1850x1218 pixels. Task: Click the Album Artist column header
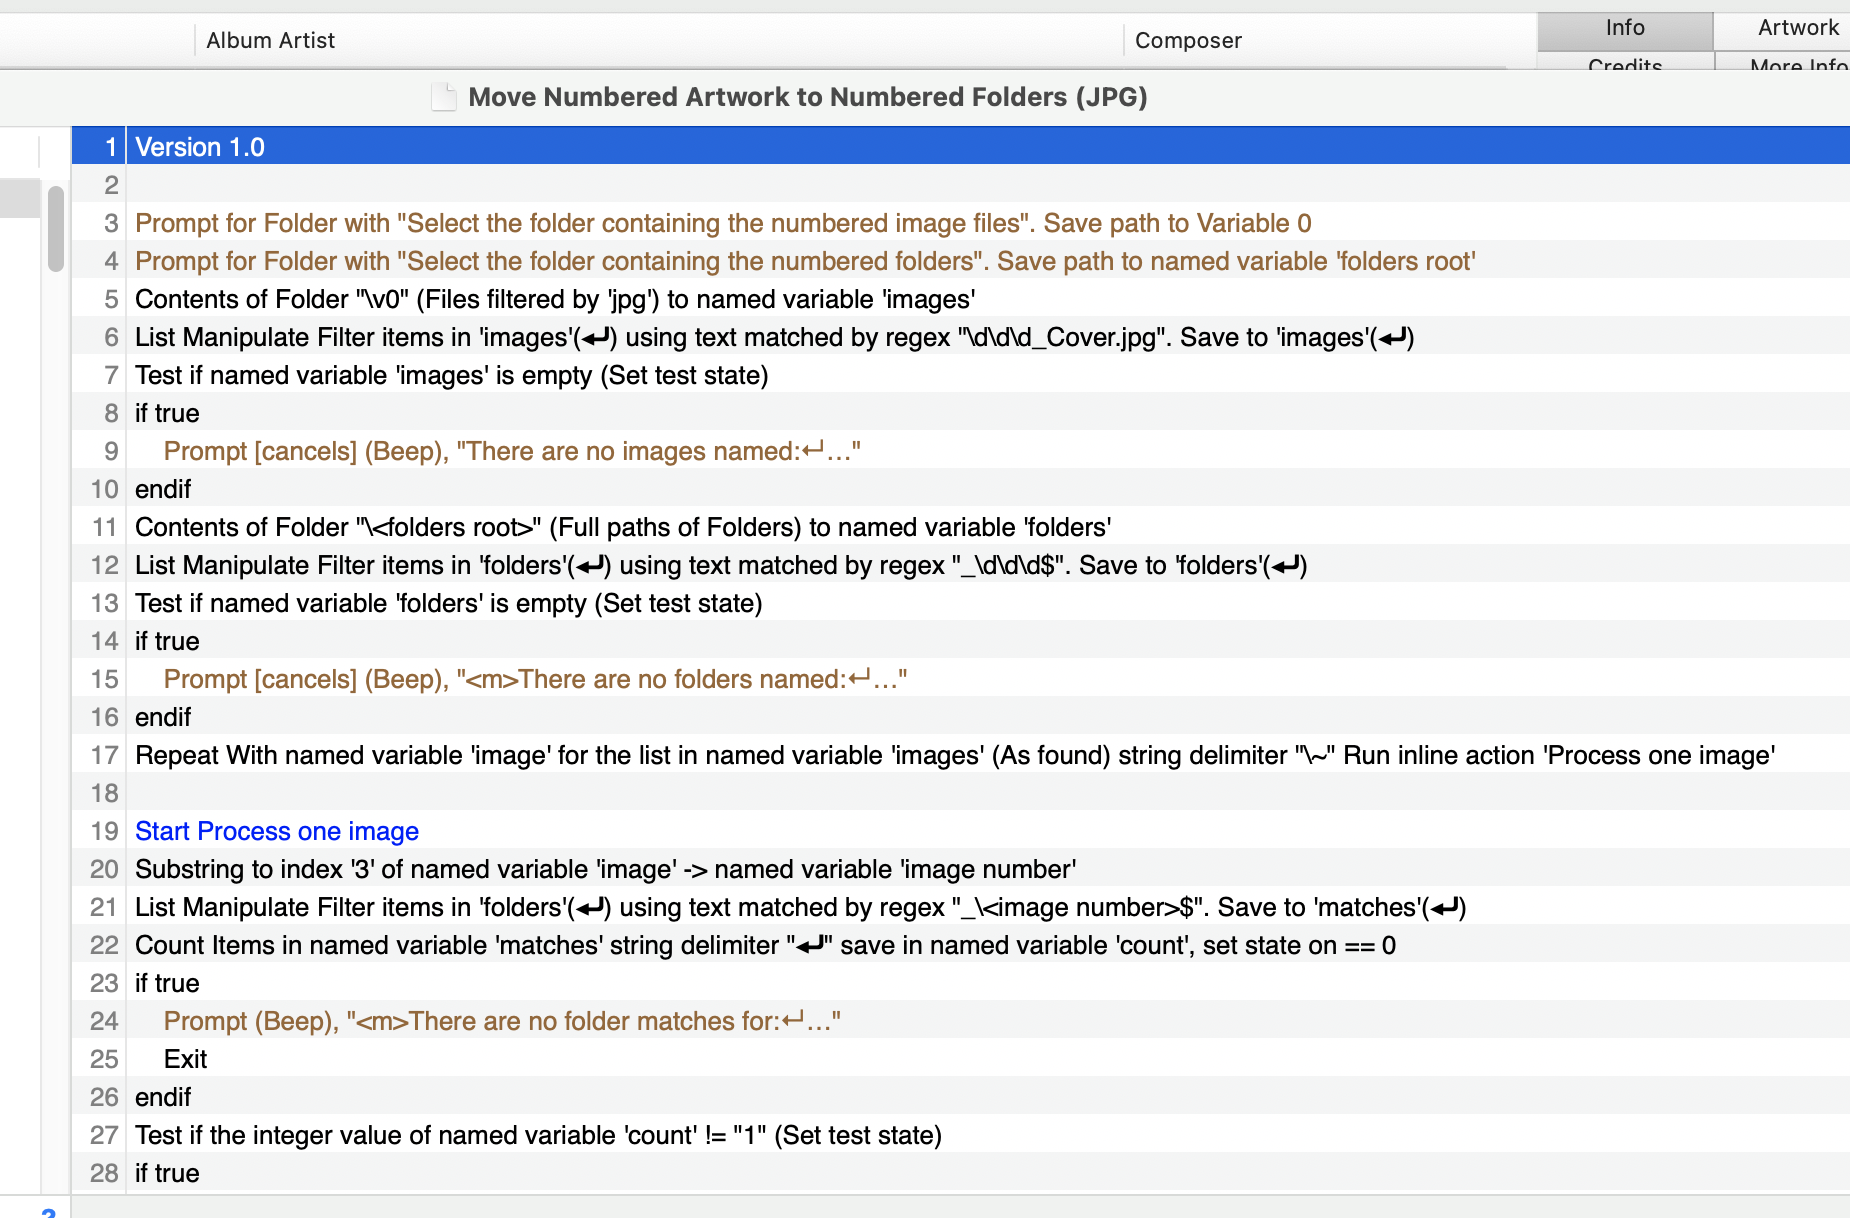270,41
